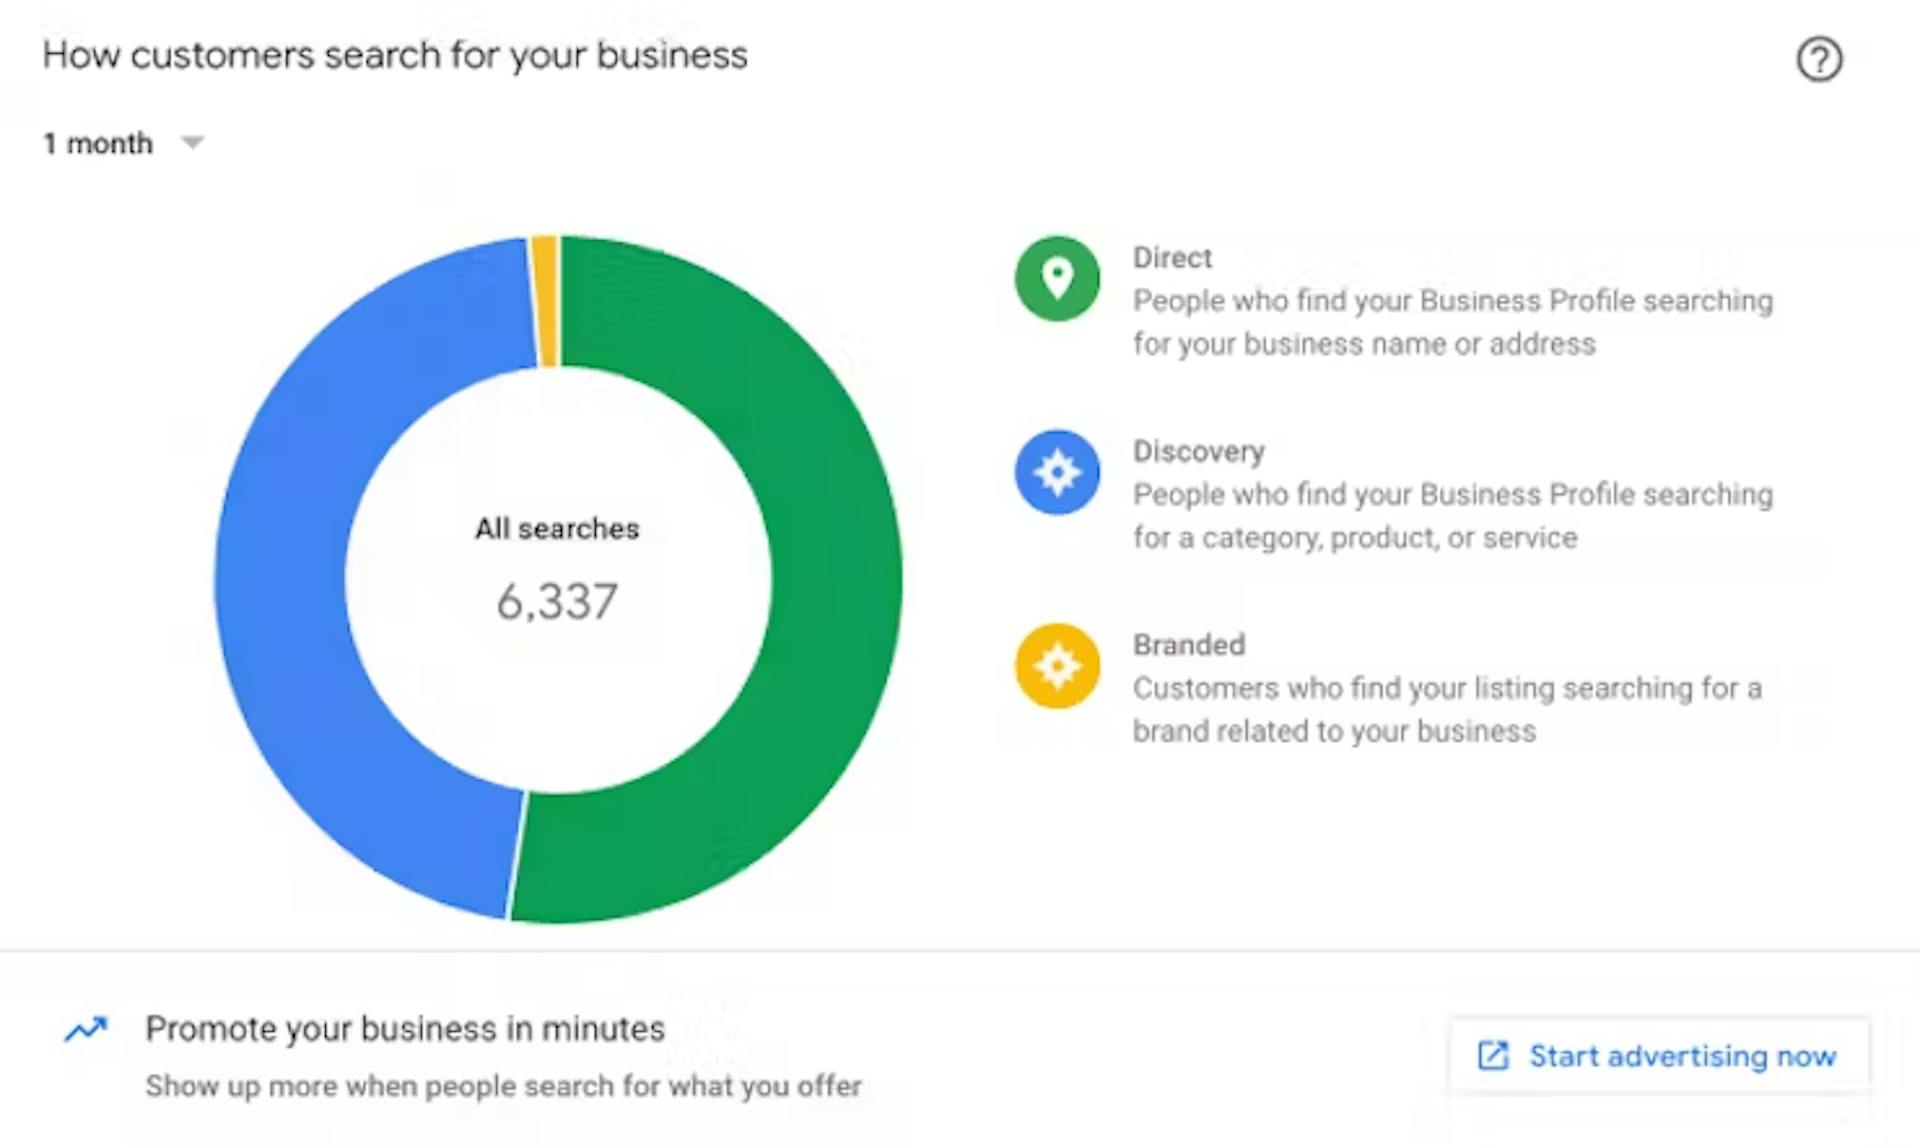Click the external link icon beside Start advertising
This screenshot has height=1147, width=1920.
1493,1056
